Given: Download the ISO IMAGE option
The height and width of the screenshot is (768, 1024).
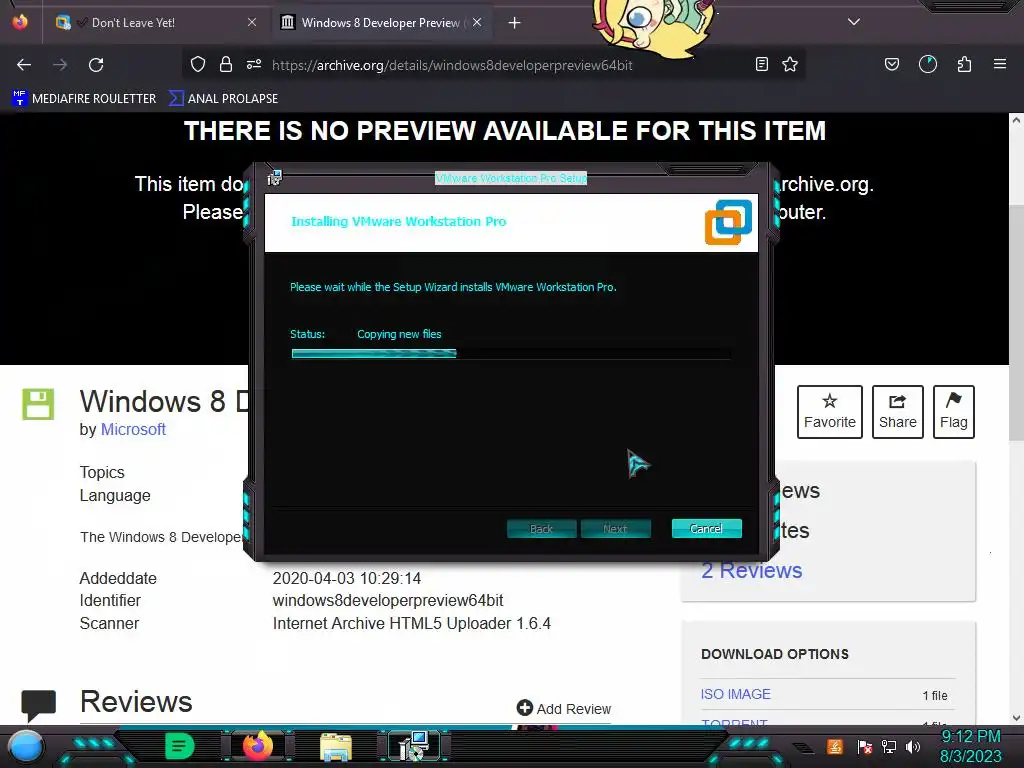Looking at the screenshot, I should point(735,694).
